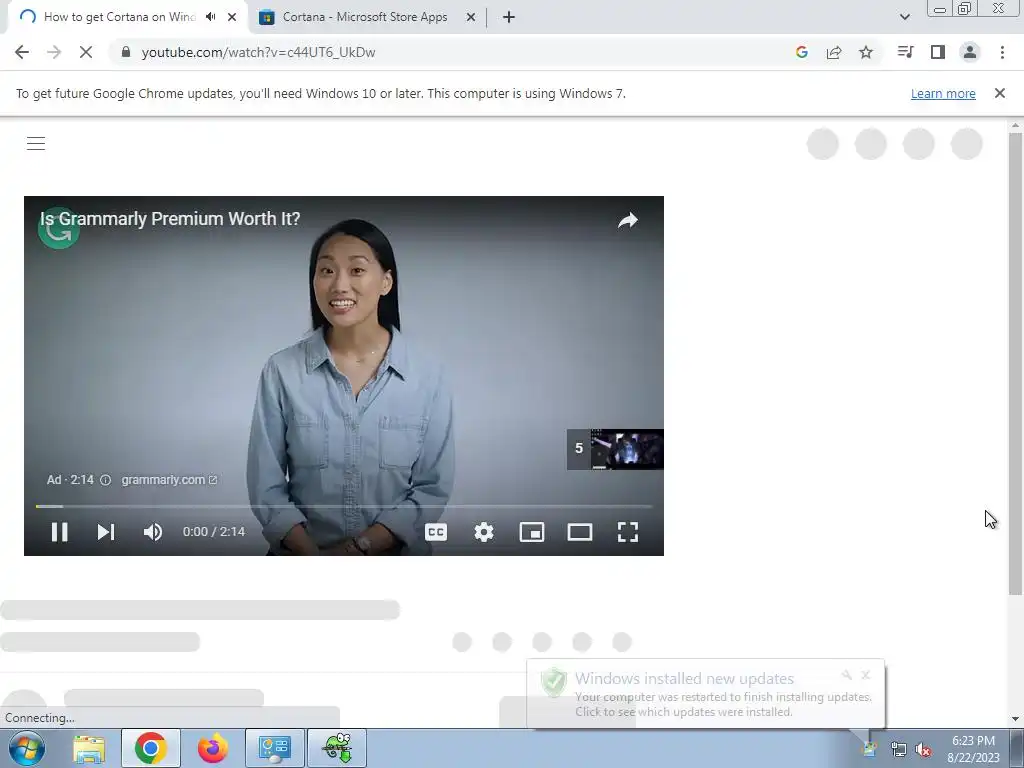Click the taskbar clock showing 6:23 PM

(973, 748)
